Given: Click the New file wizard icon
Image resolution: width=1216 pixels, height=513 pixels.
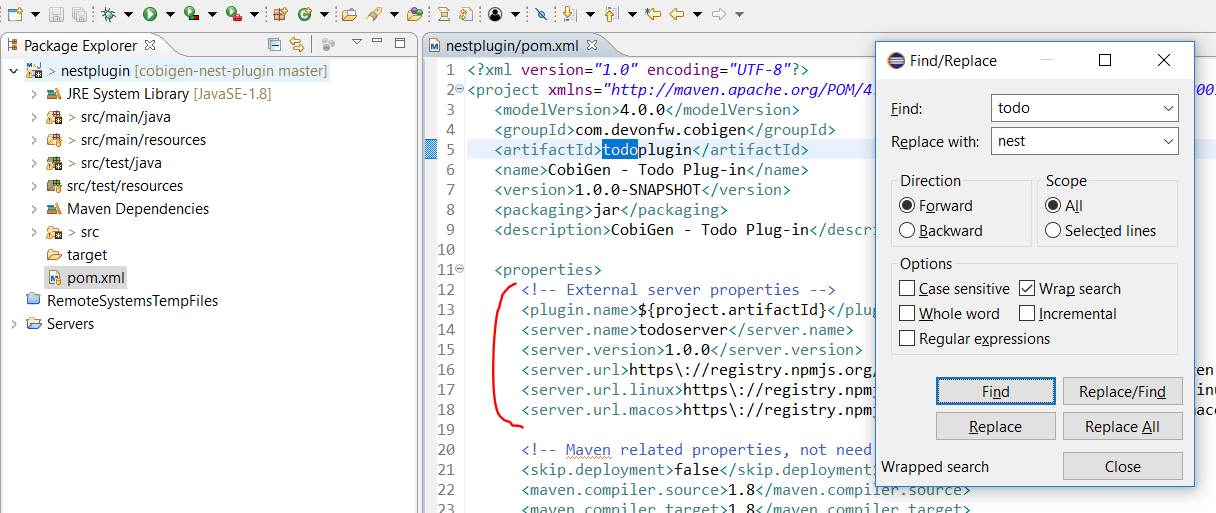Looking at the screenshot, I should tap(15, 14).
